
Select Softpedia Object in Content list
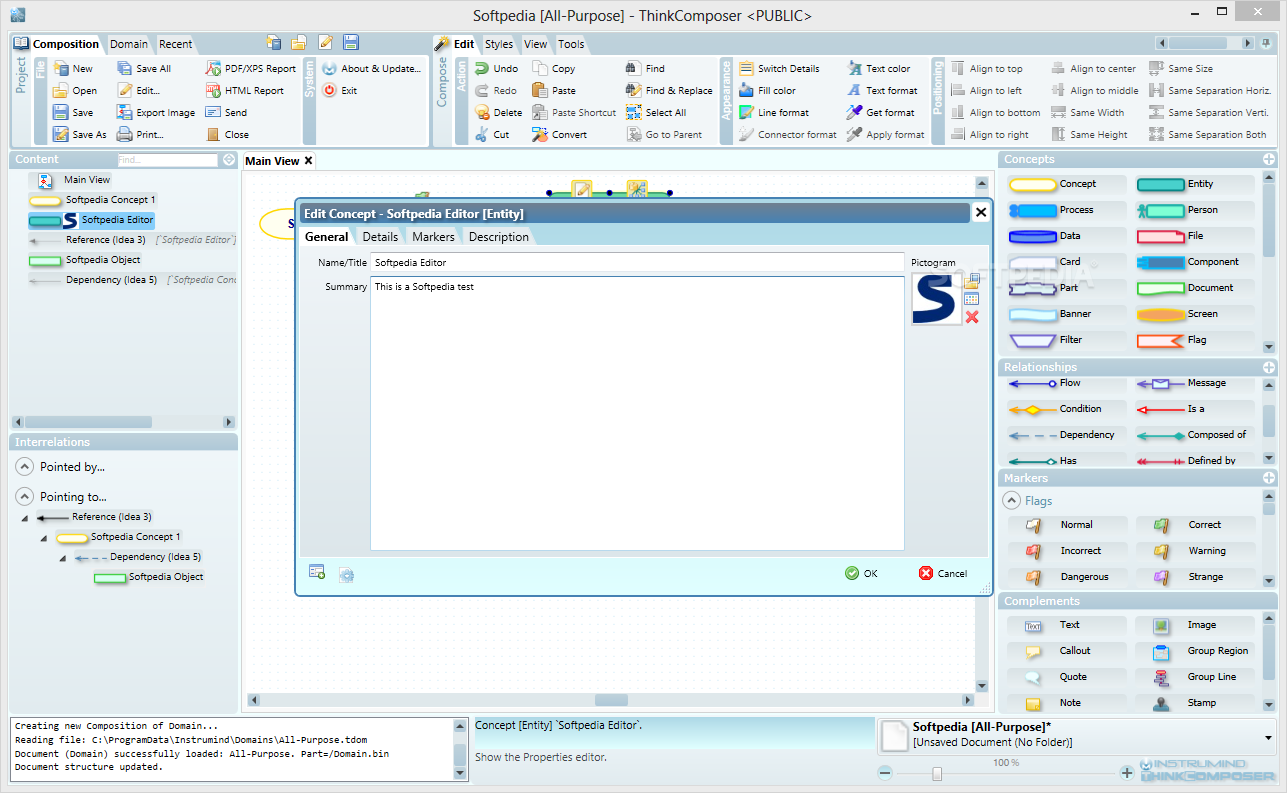tap(85, 260)
